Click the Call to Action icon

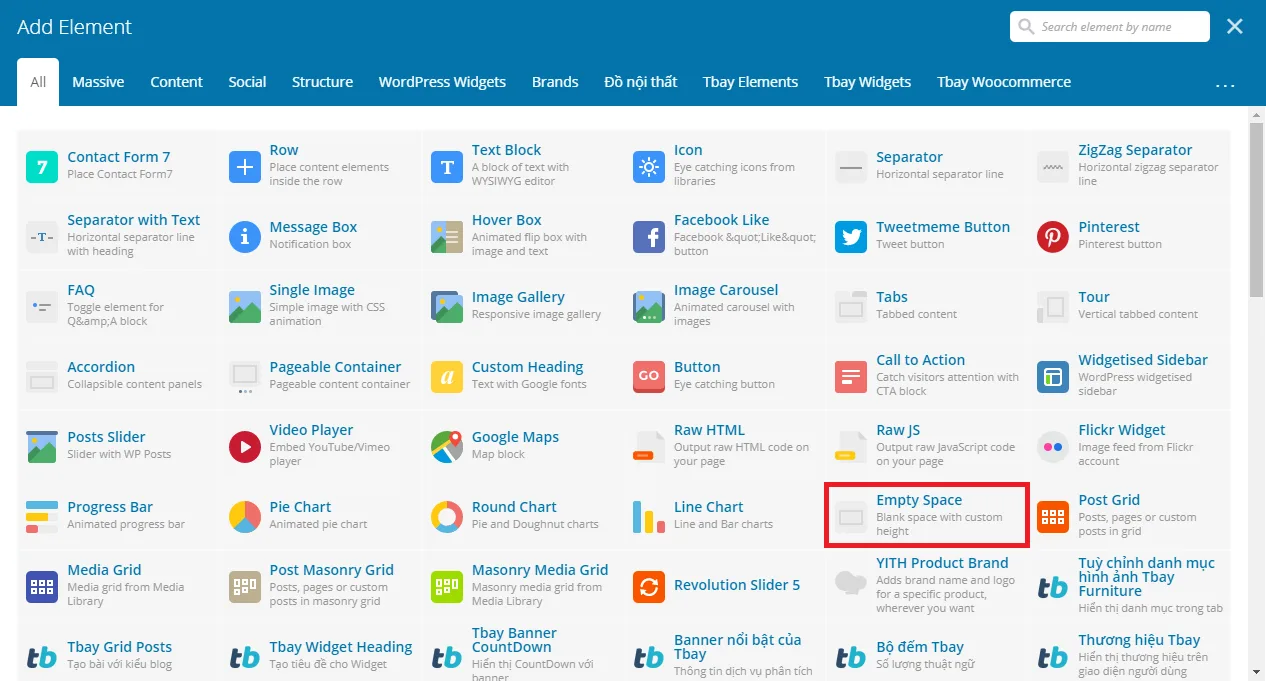(x=851, y=376)
